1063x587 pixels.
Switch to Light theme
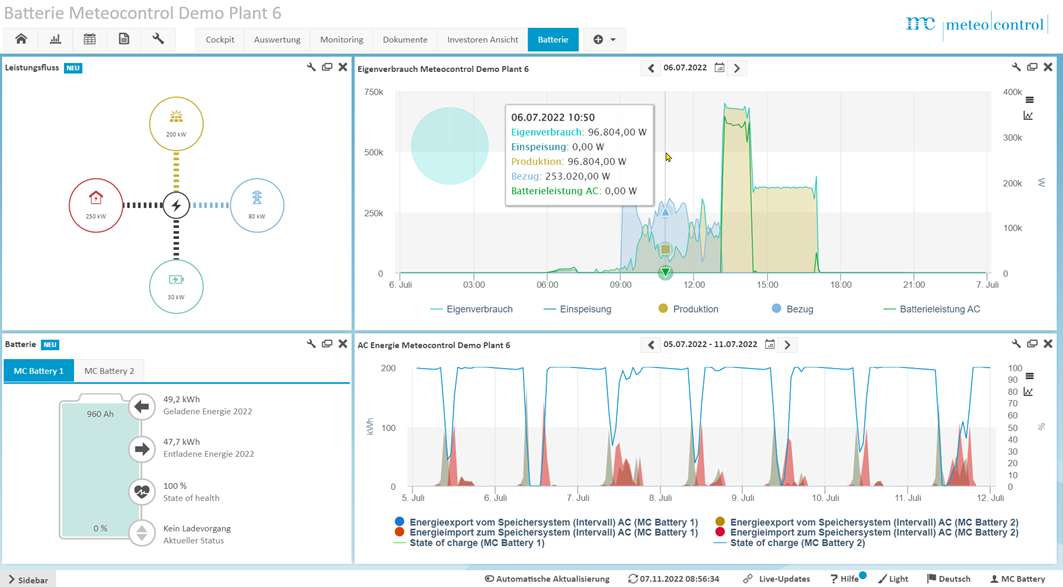click(894, 579)
